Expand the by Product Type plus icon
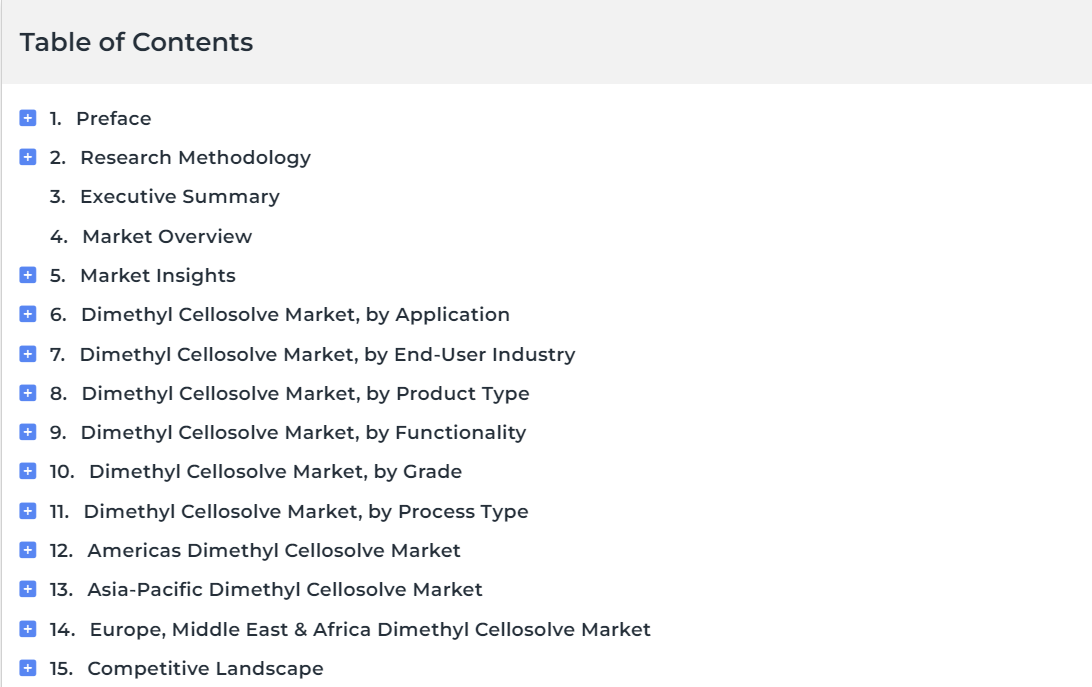 click(x=28, y=393)
